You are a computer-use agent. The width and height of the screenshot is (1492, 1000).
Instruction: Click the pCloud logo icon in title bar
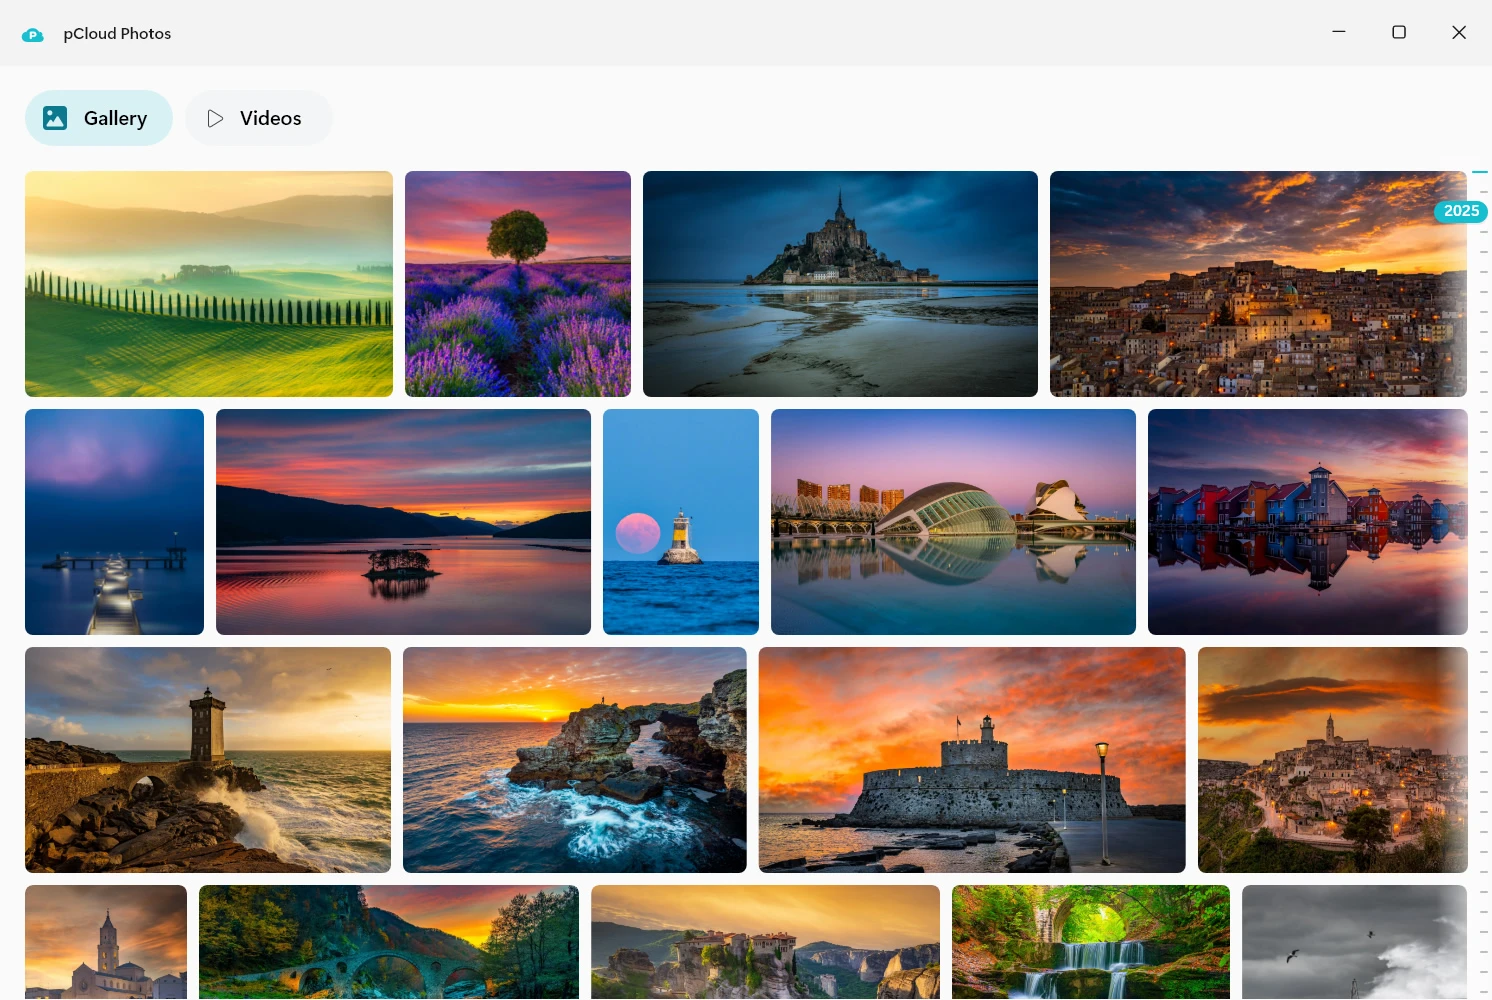click(33, 34)
